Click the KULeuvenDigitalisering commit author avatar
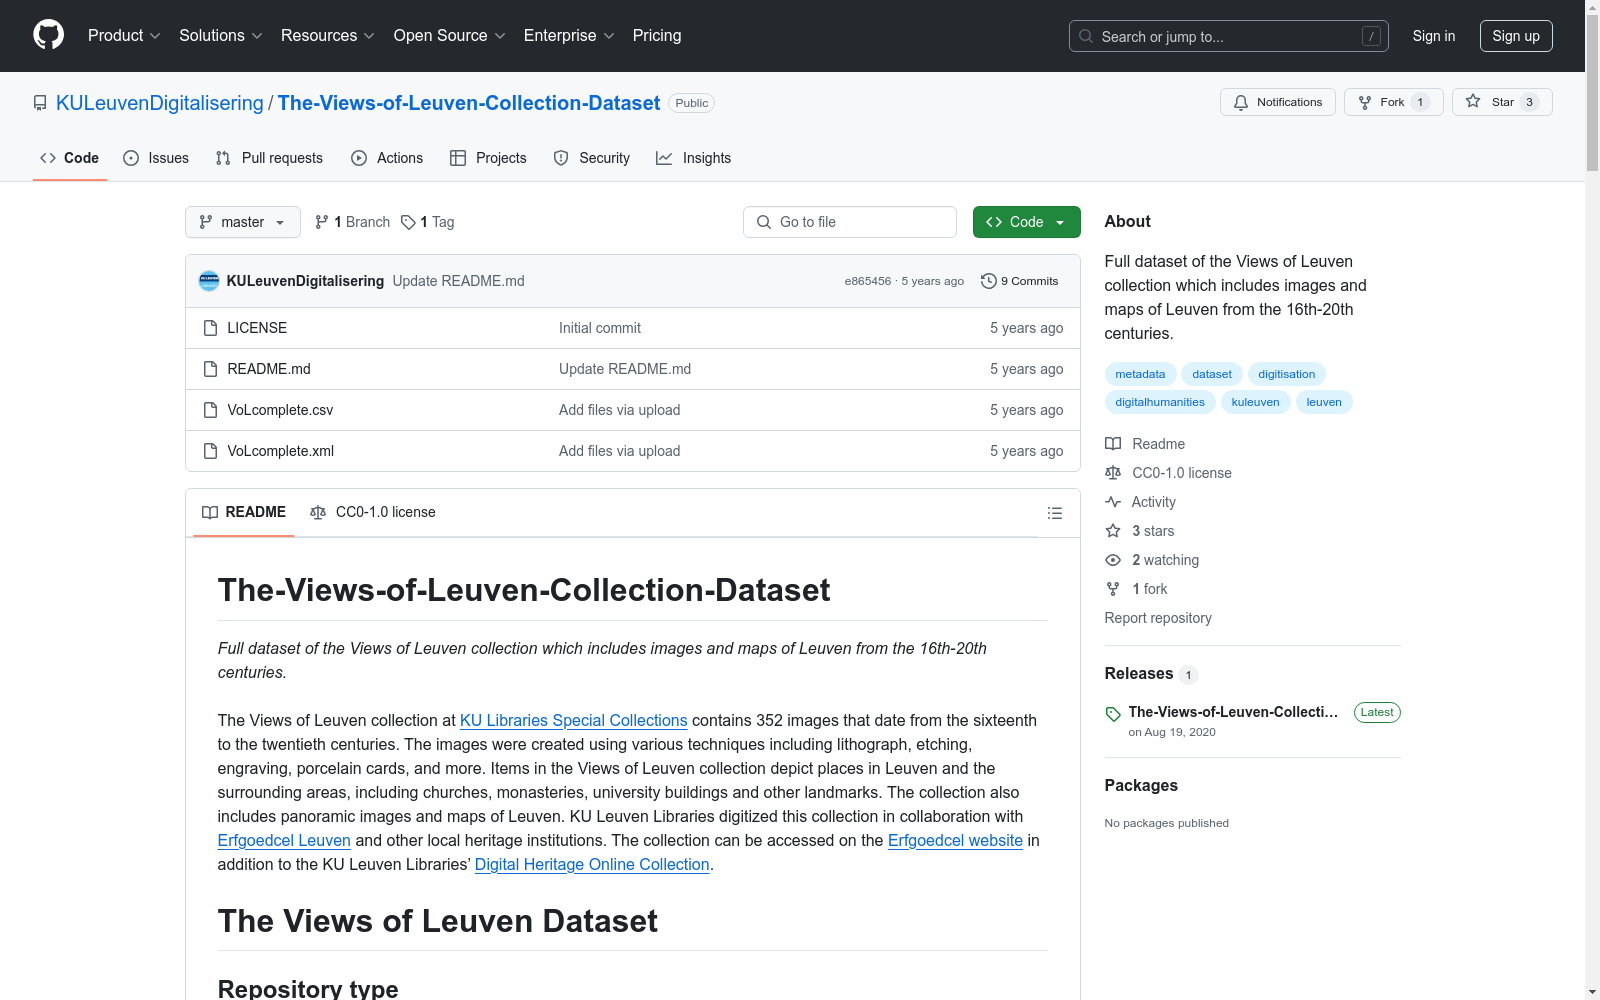The height and width of the screenshot is (1000, 1600). tap(209, 281)
